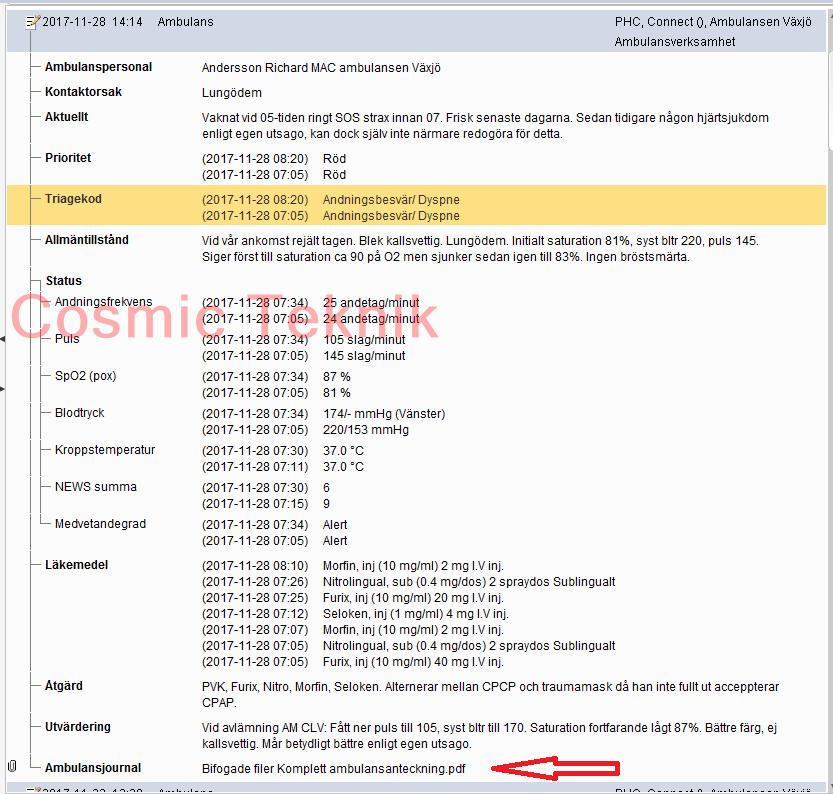Click the note icon beside 2017-11-28 14:14

pyautogui.click(x=33, y=22)
